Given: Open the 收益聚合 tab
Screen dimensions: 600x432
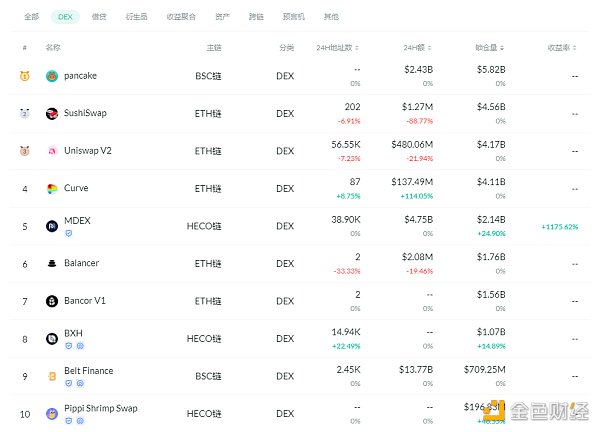Looking at the screenshot, I should coord(180,17).
